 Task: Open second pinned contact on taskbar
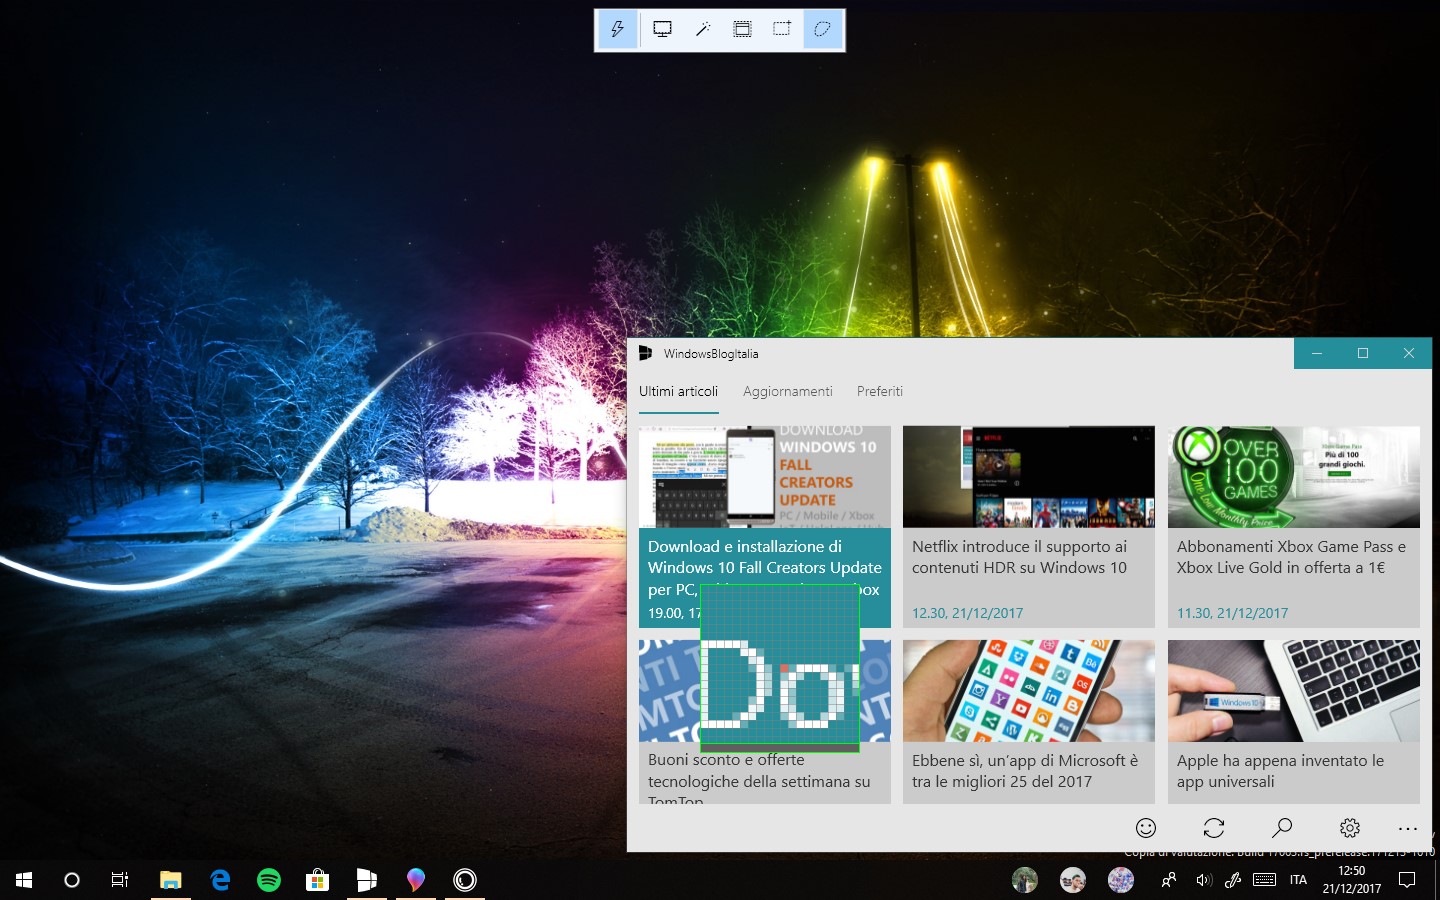[1073, 880]
